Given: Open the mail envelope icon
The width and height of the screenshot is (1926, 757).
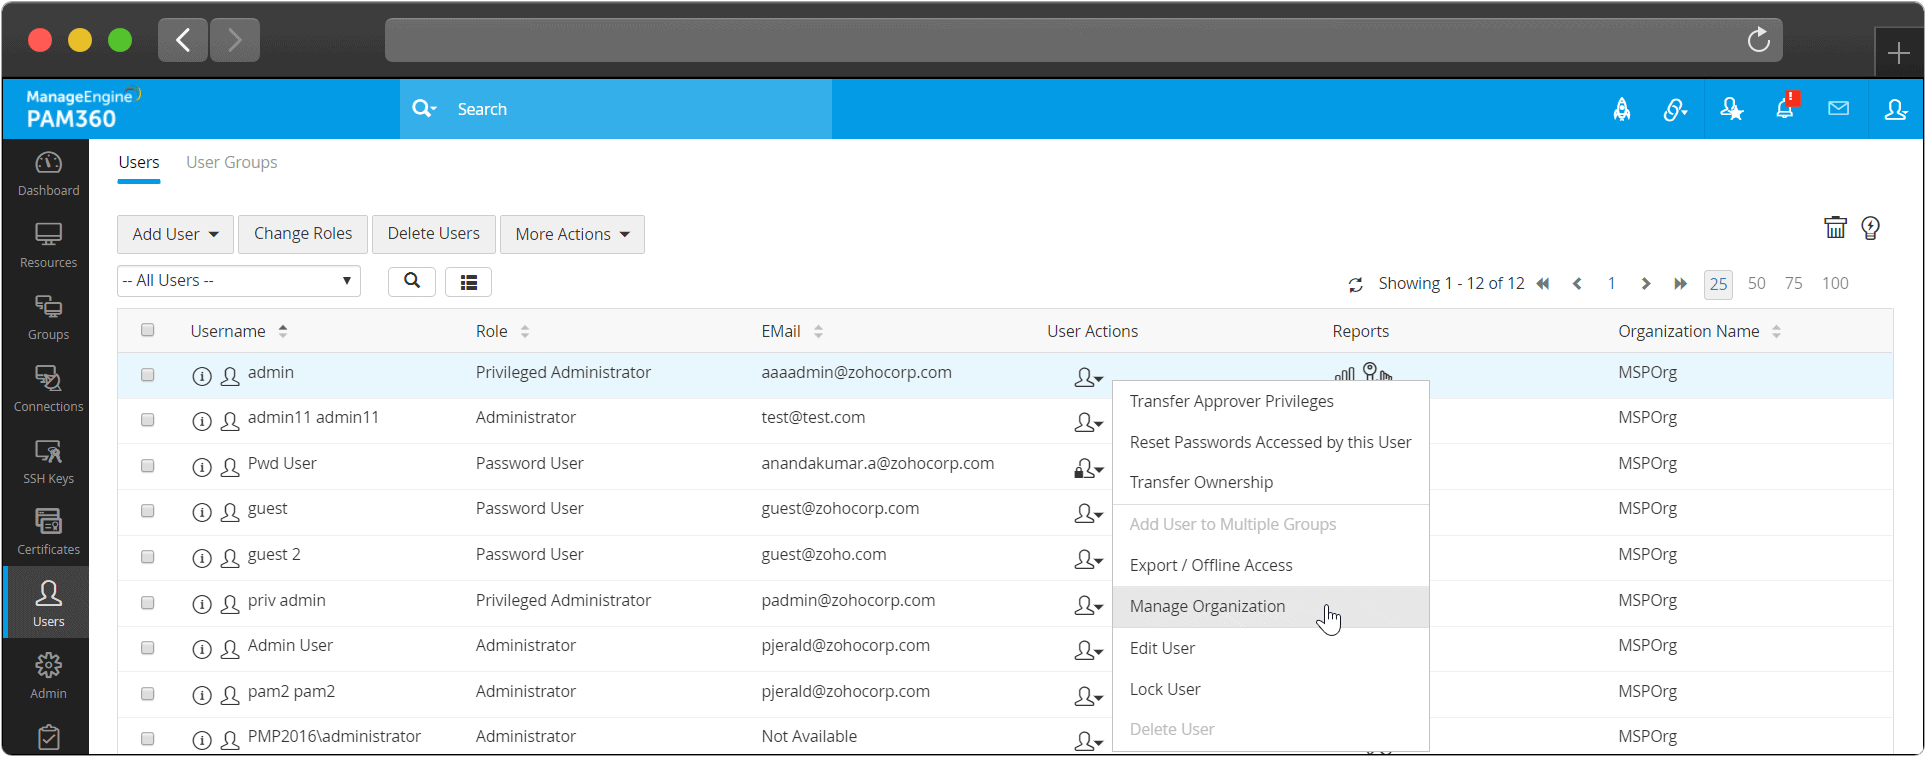Looking at the screenshot, I should pyautogui.click(x=1838, y=108).
